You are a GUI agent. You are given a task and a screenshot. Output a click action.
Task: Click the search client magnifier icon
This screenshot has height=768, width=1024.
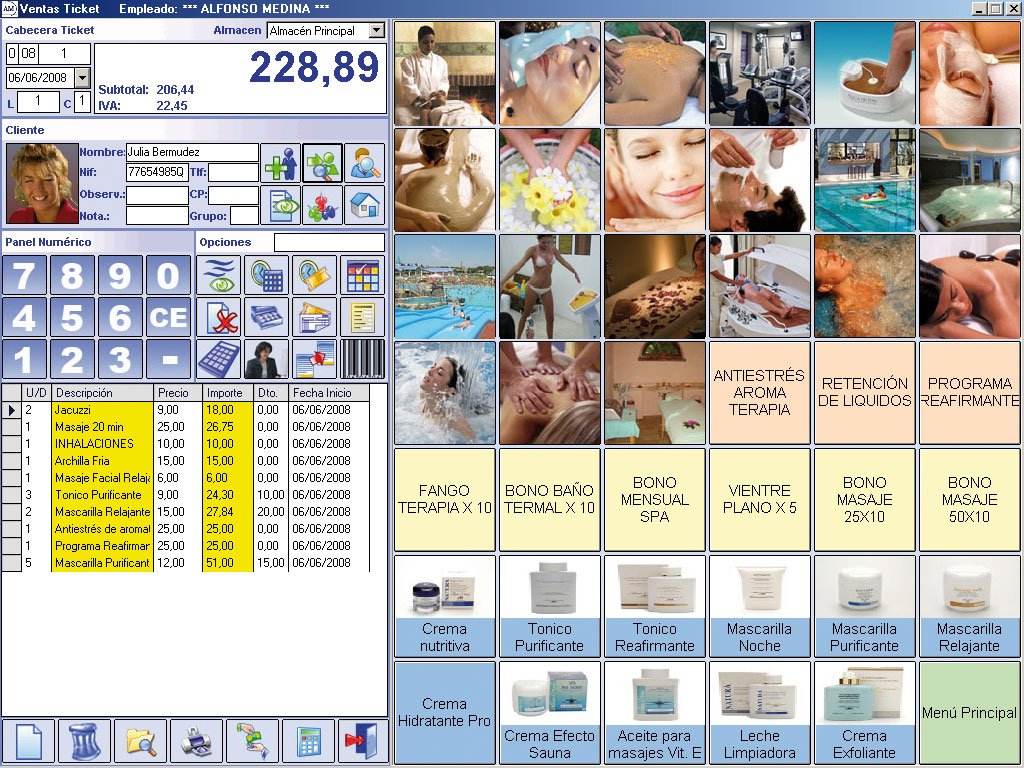click(364, 163)
